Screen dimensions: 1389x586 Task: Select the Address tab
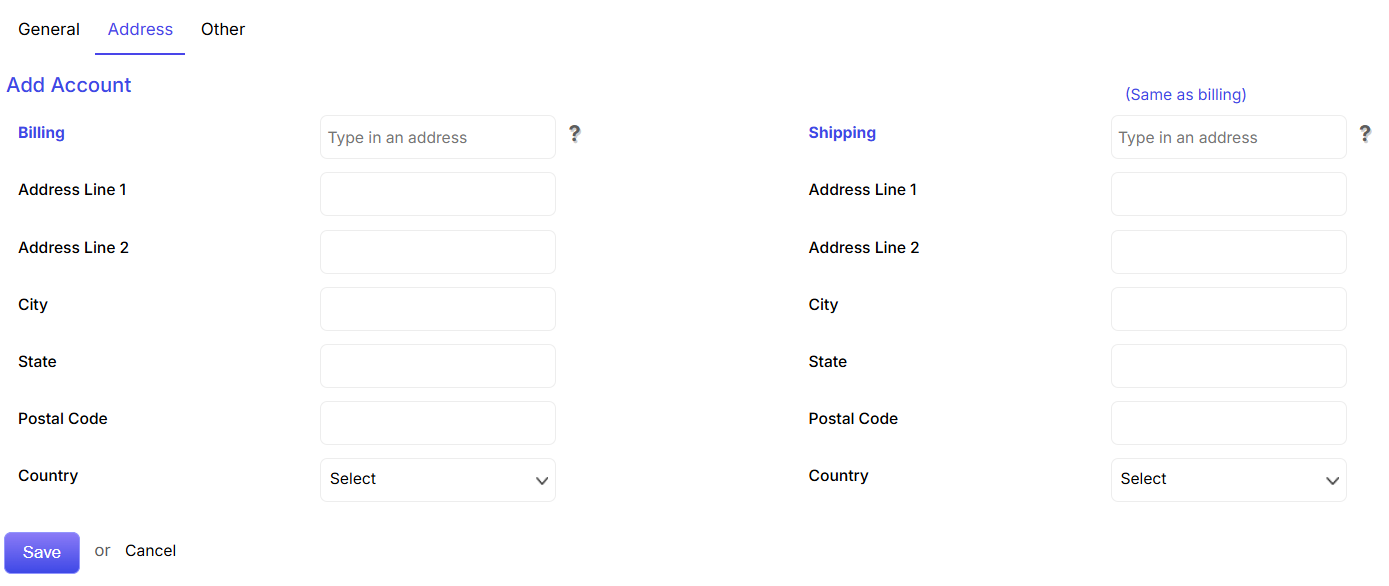tap(140, 29)
